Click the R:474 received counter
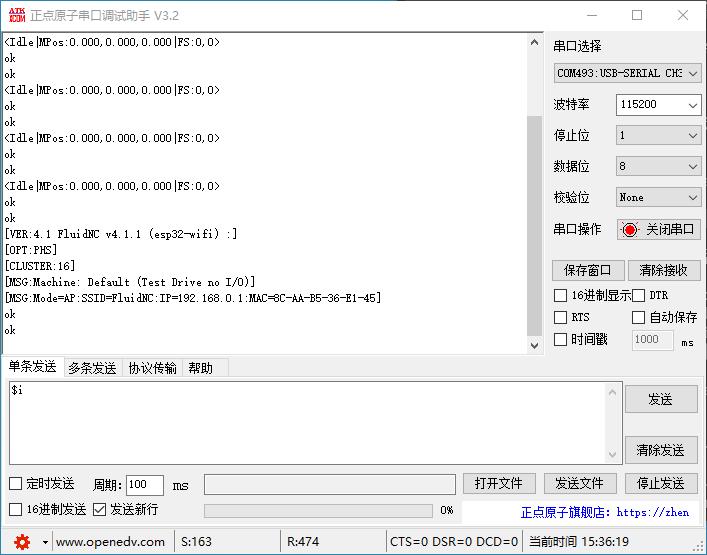The width and height of the screenshot is (707, 555). (303, 541)
